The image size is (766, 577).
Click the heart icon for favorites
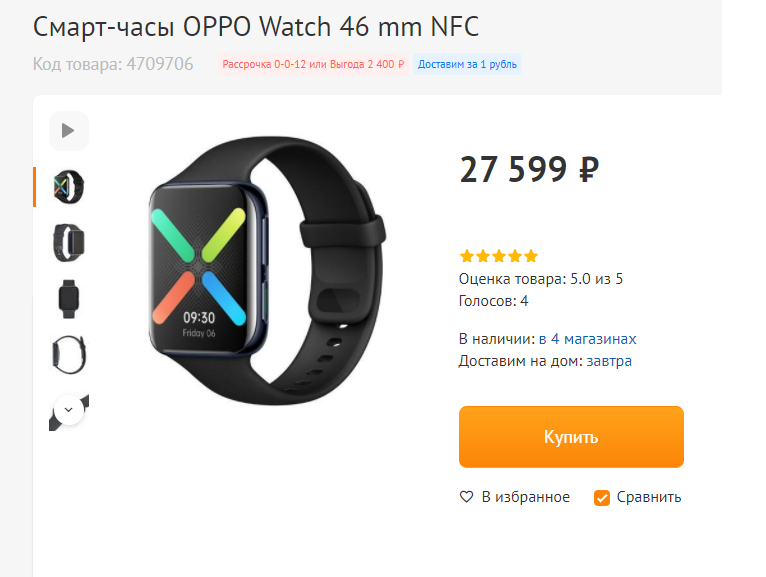pyautogui.click(x=467, y=497)
